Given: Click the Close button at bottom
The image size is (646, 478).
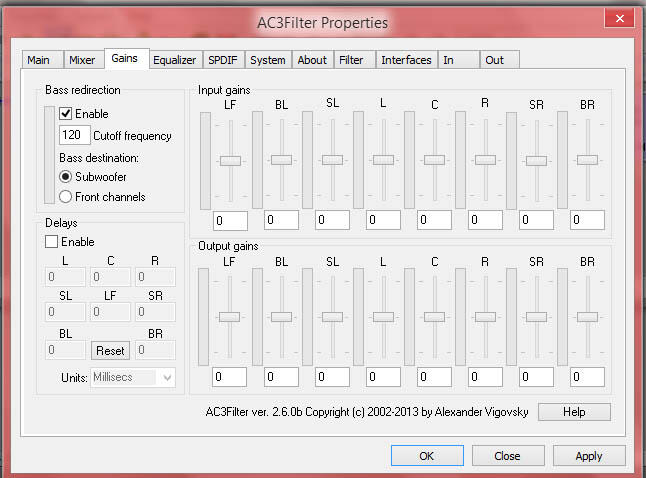Looking at the screenshot, I should (508, 456).
